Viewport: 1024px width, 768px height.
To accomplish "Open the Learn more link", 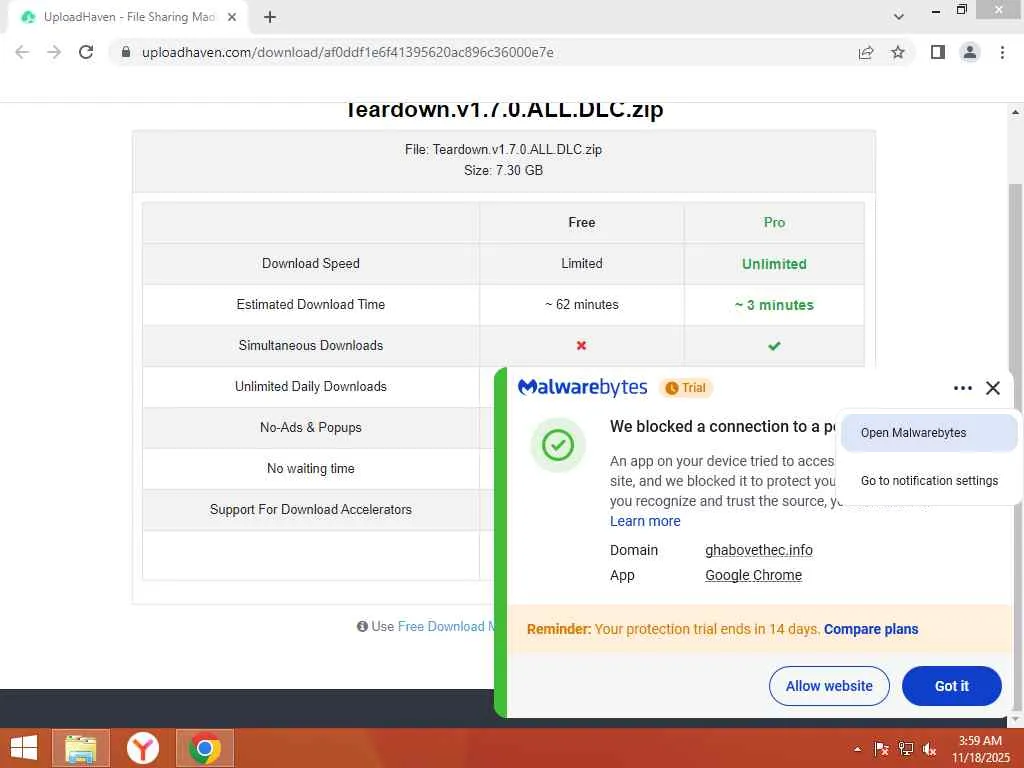I will point(645,521).
